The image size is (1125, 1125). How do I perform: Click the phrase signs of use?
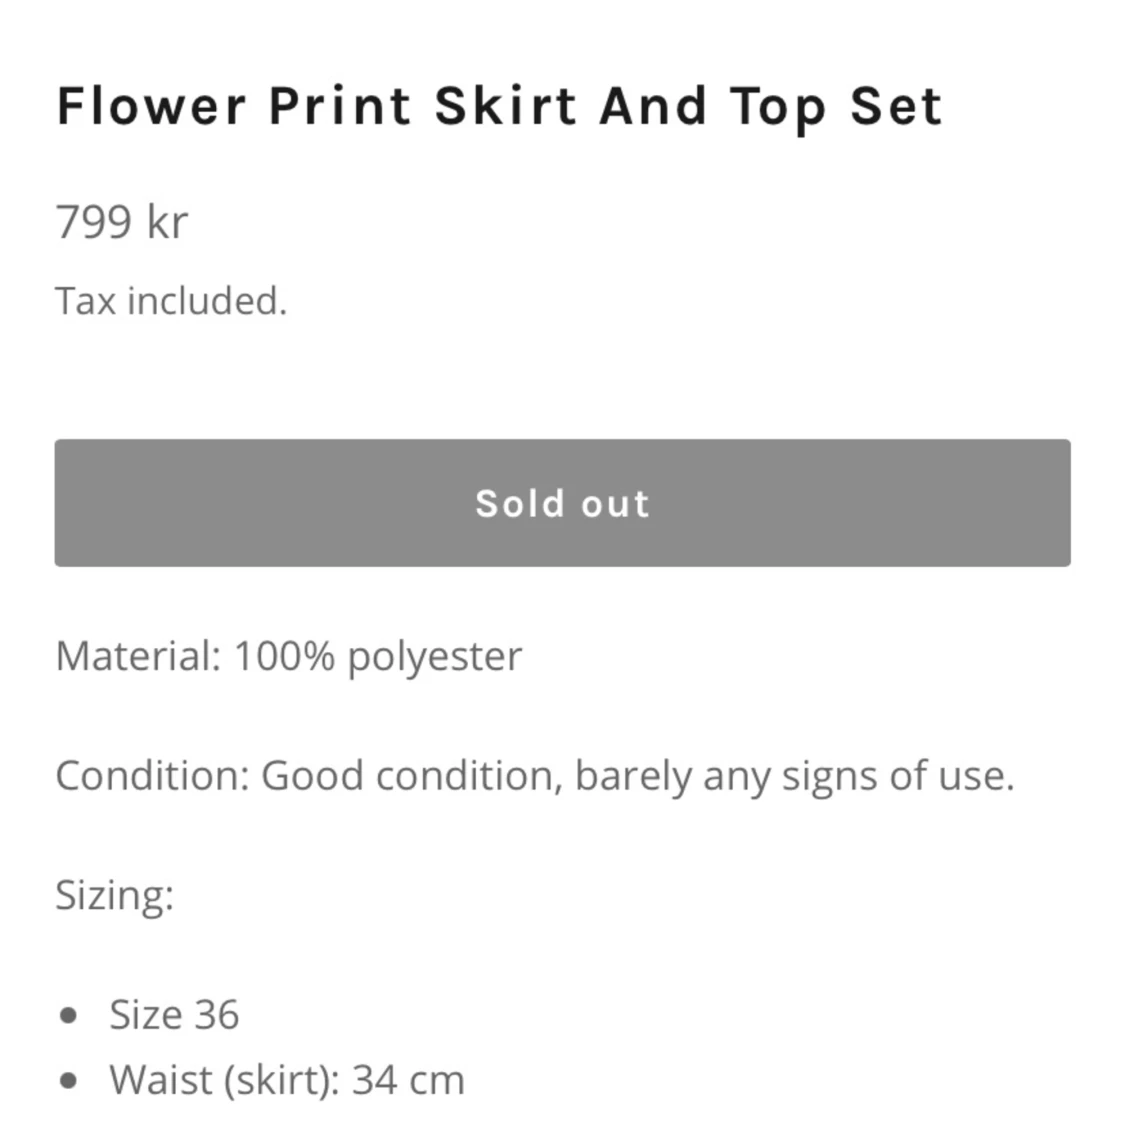(x=898, y=778)
